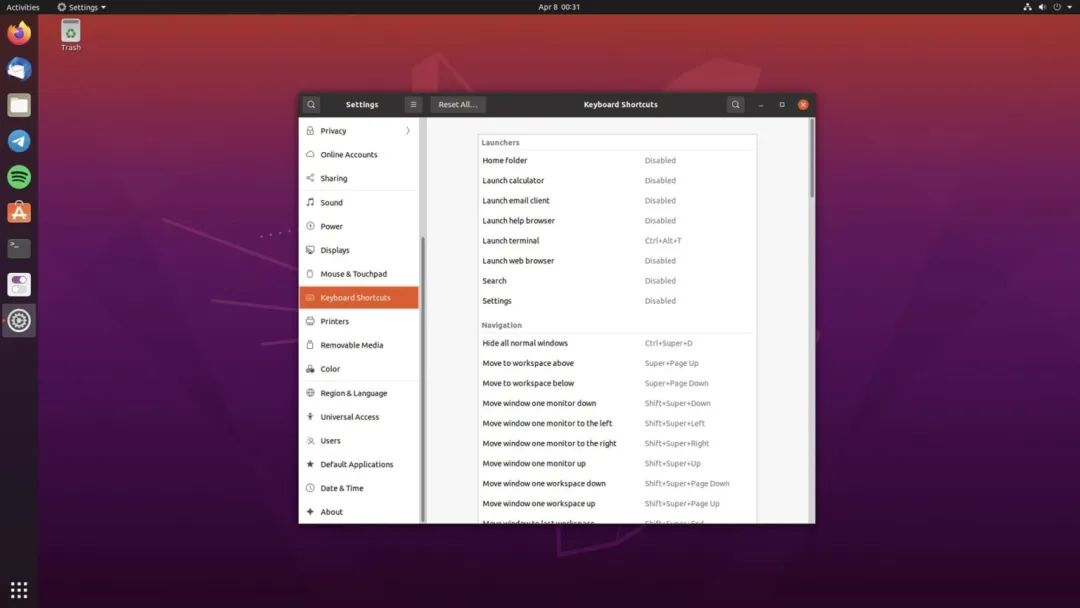Launch Spotify from the dock
This screenshot has height=608, width=1080.
click(19, 177)
